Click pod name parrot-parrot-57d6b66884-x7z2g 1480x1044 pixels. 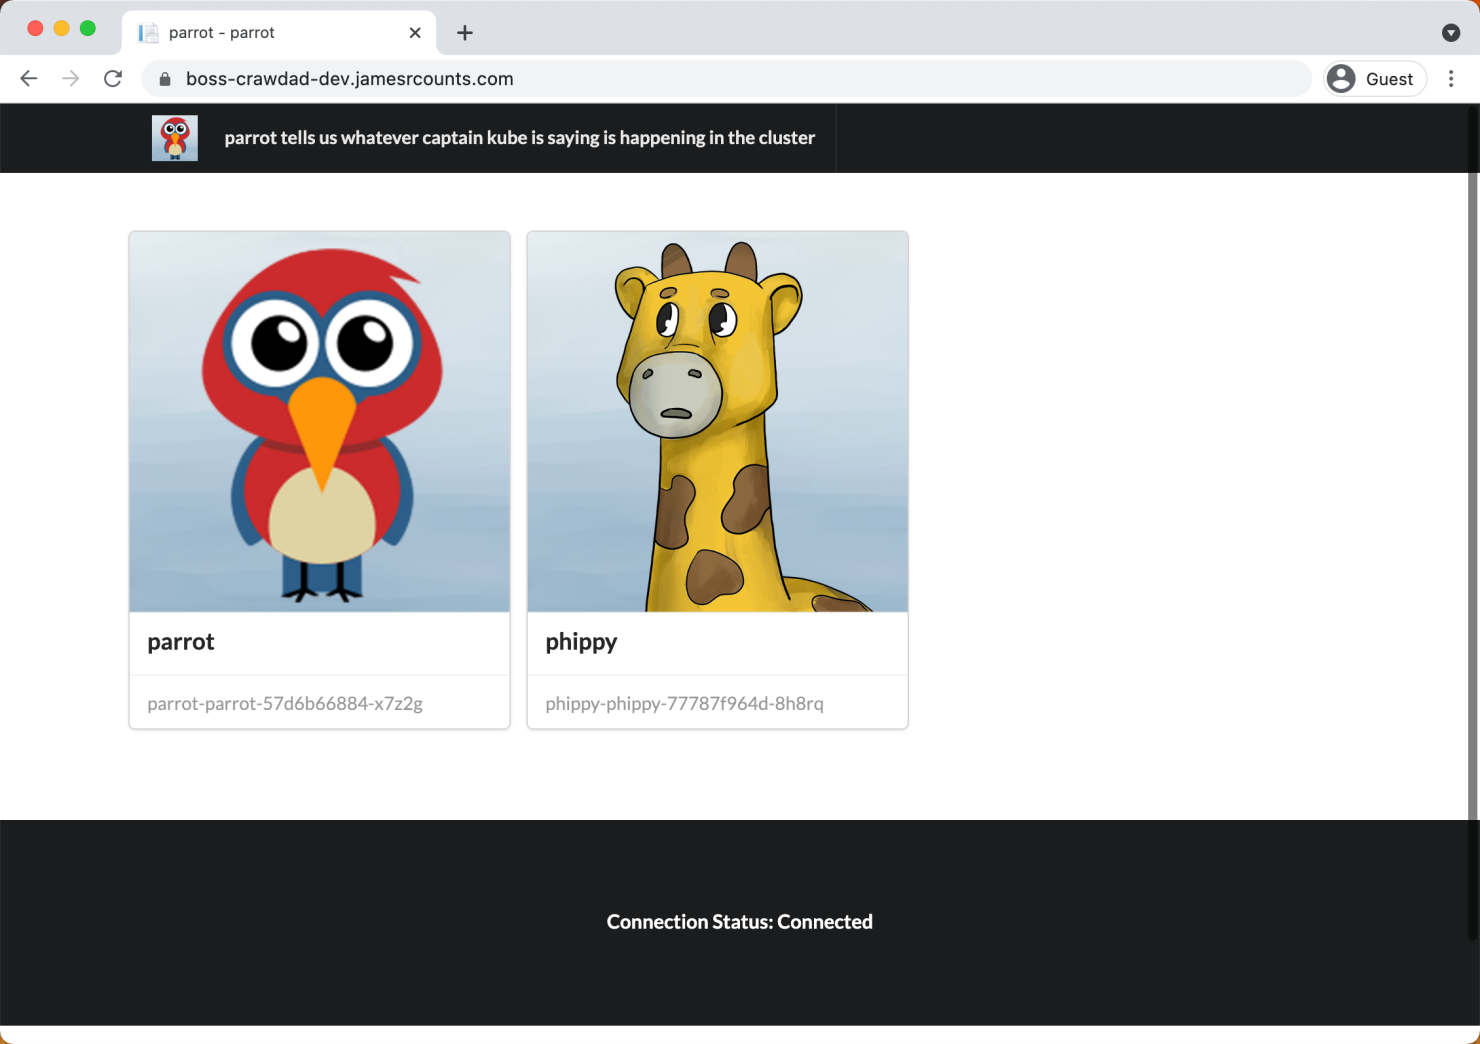285,704
